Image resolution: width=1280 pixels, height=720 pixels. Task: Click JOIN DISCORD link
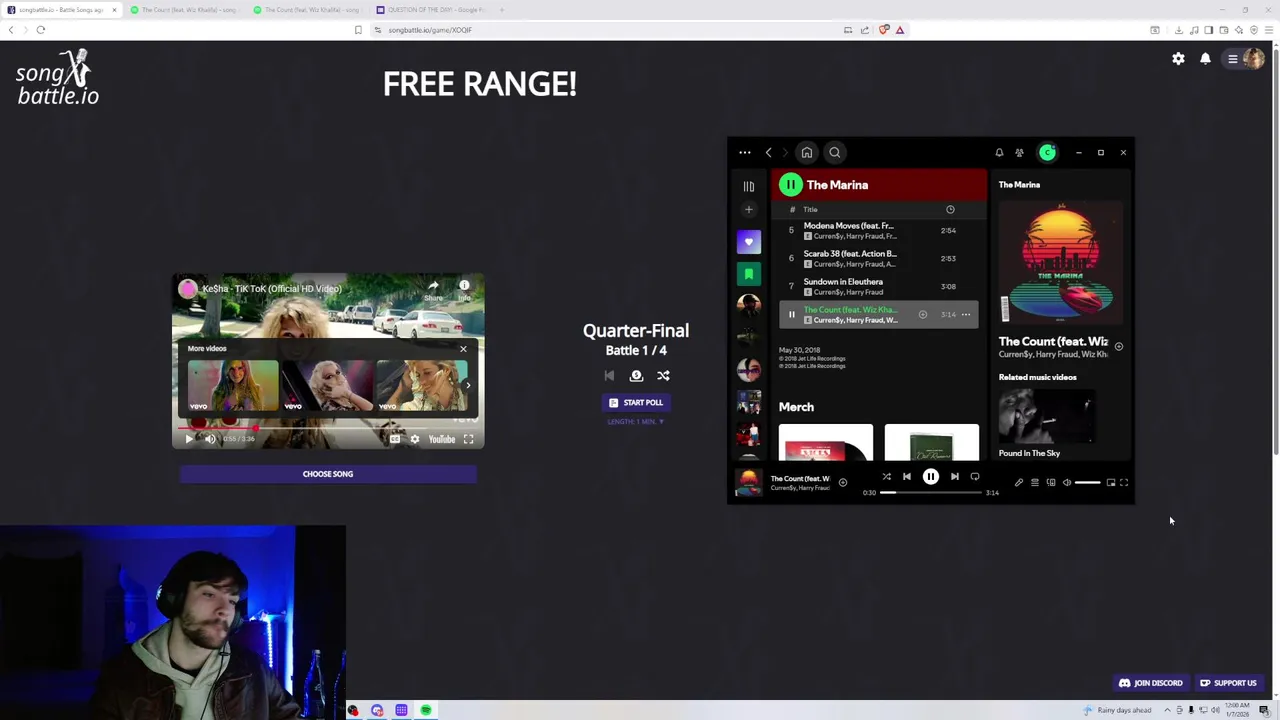click(x=1151, y=683)
